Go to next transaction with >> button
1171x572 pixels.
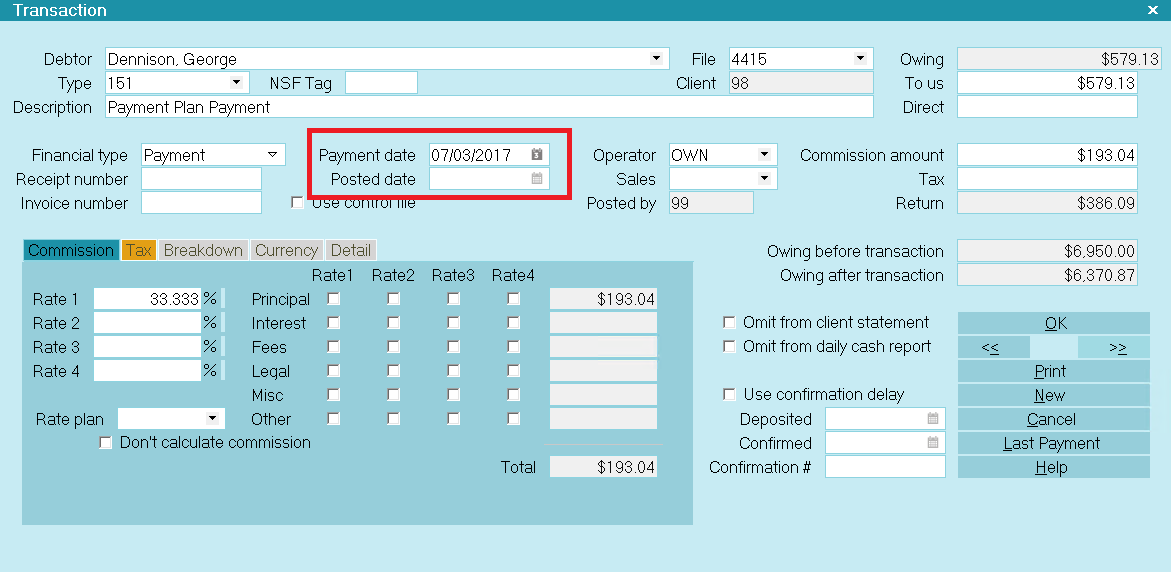tap(1114, 347)
